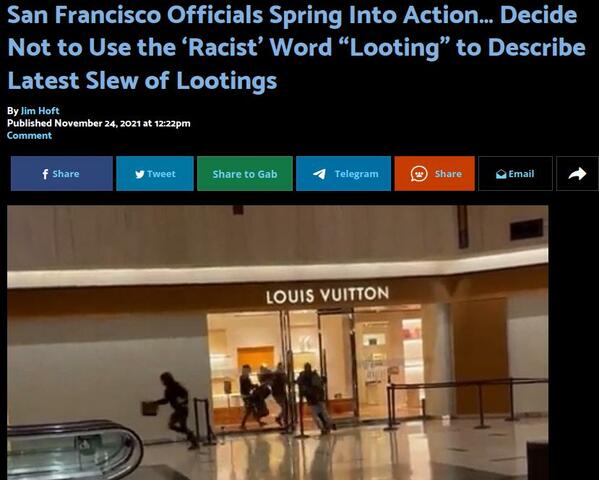The height and width of the screenshot is (480, 599).
Task: Click the orange Share button text
Action: (448, 174)
